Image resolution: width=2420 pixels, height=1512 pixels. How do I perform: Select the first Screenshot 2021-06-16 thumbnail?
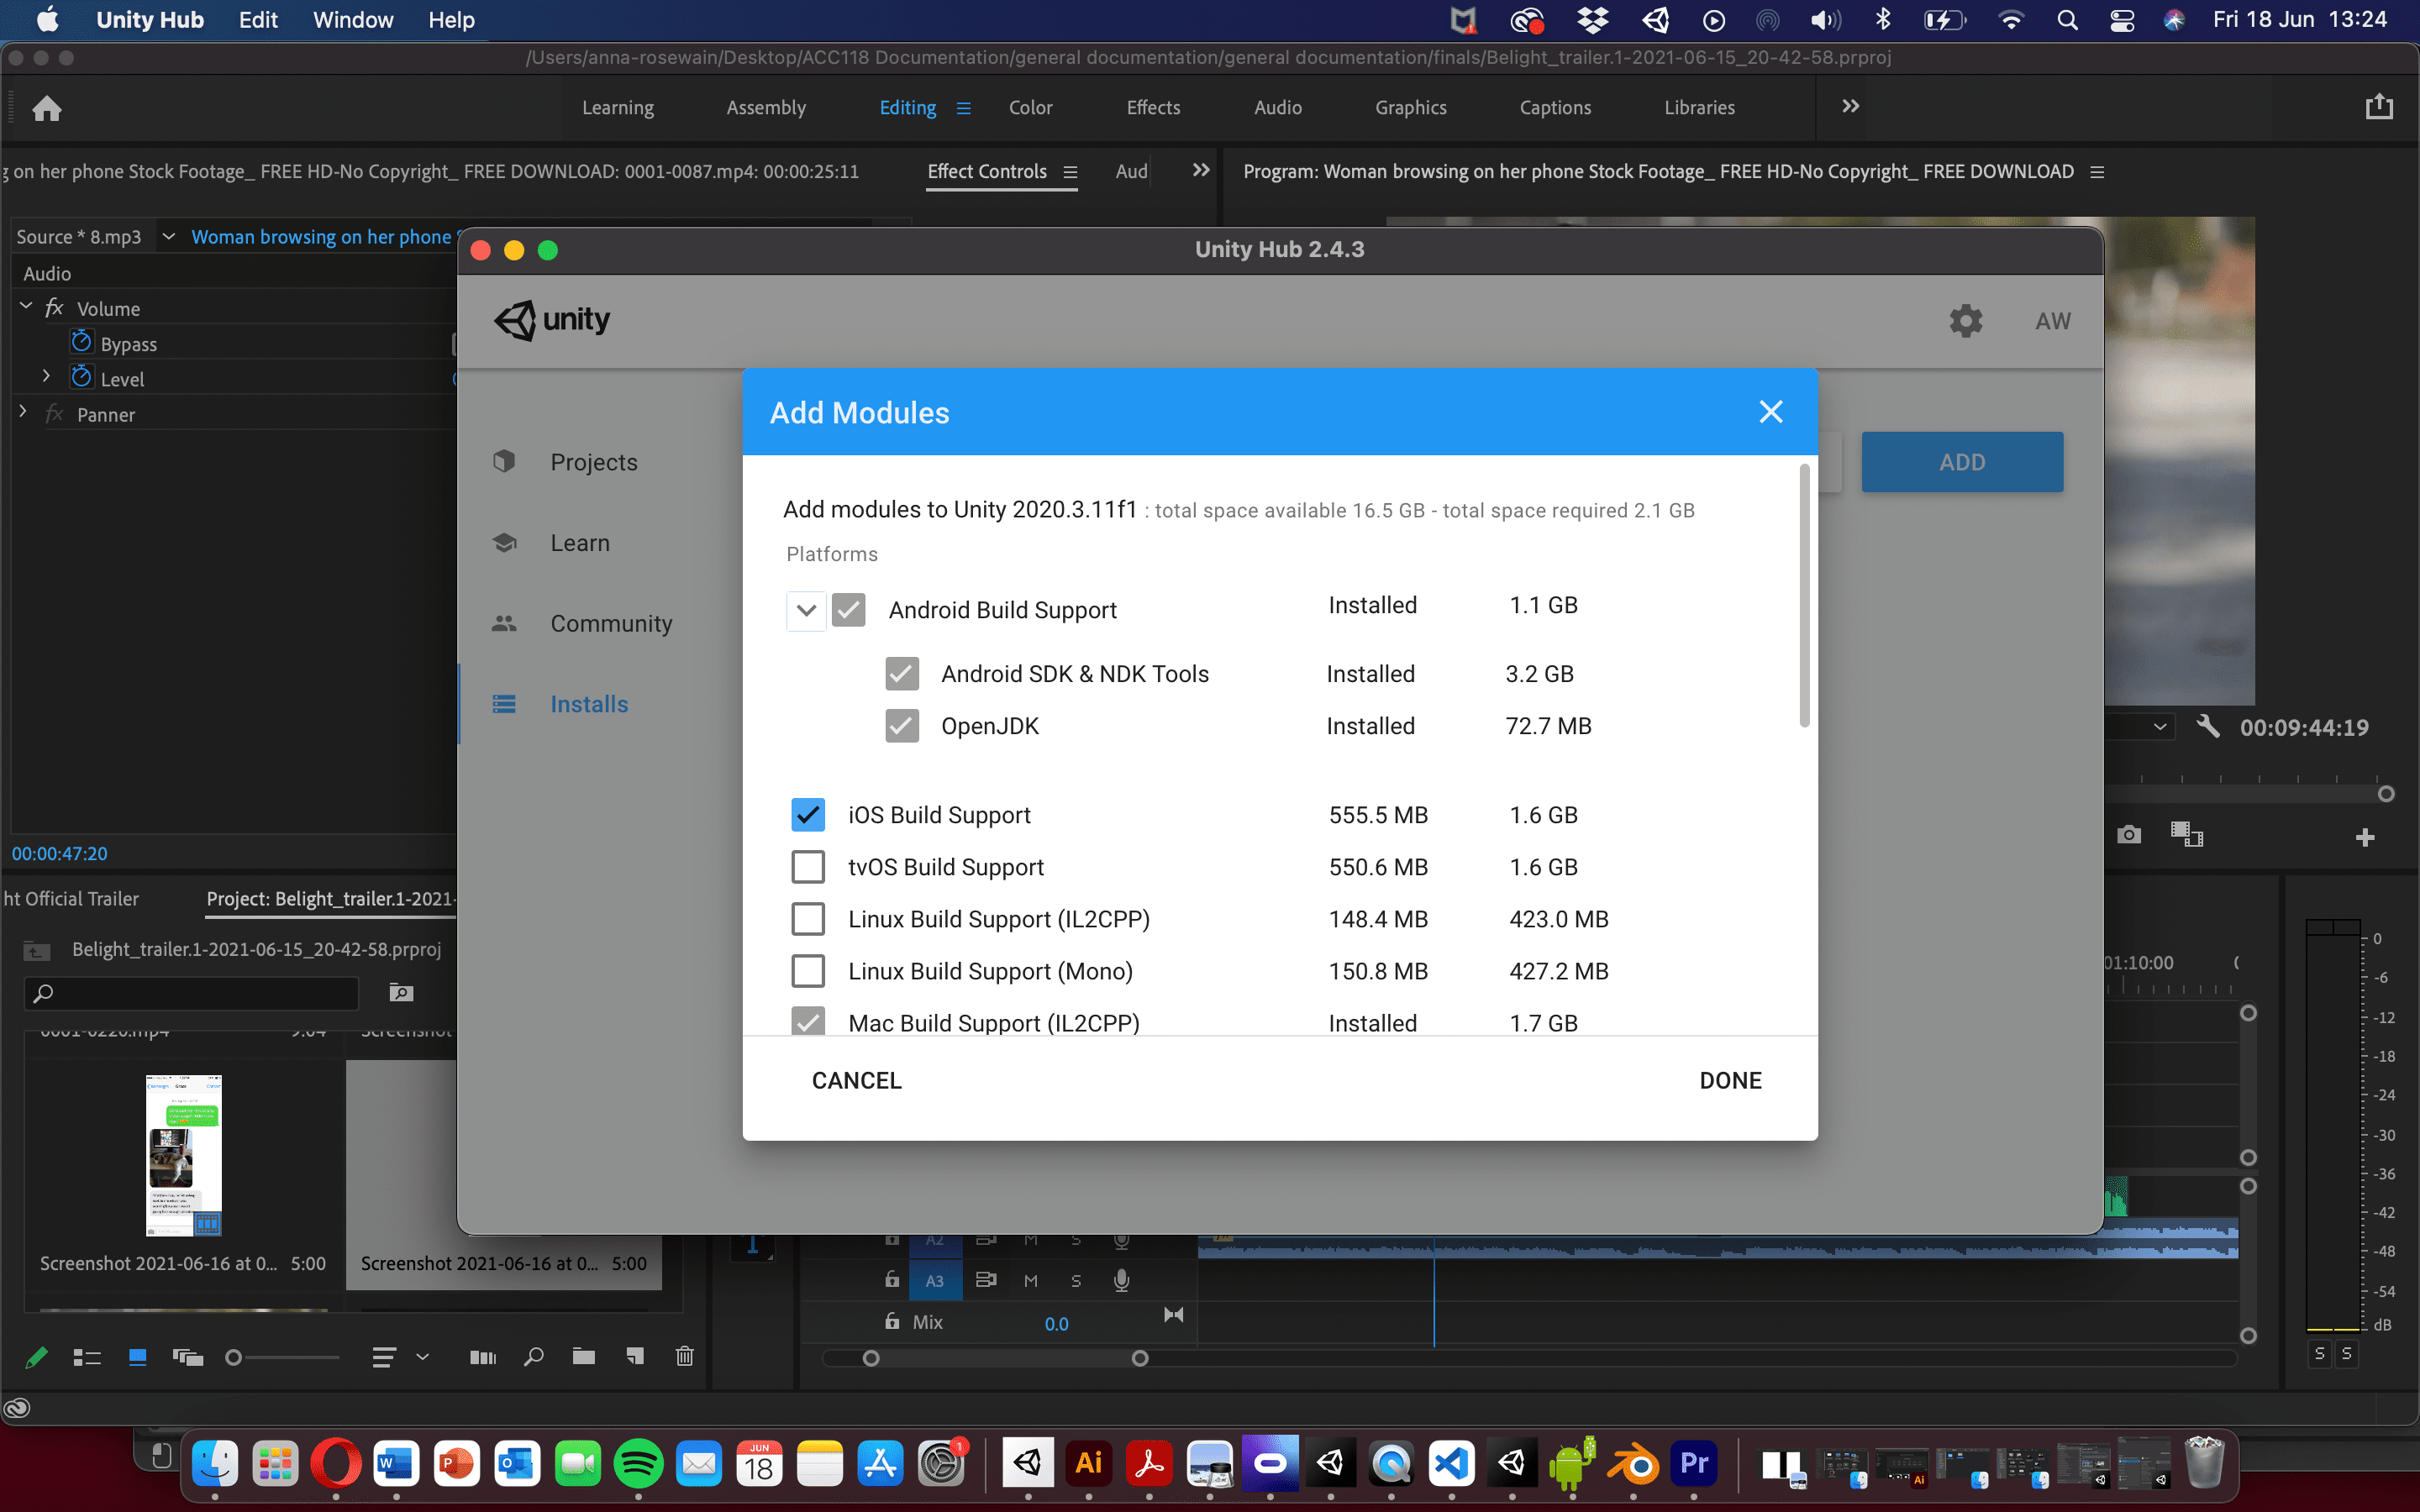pyautogui.click(x=183, y=1156)
